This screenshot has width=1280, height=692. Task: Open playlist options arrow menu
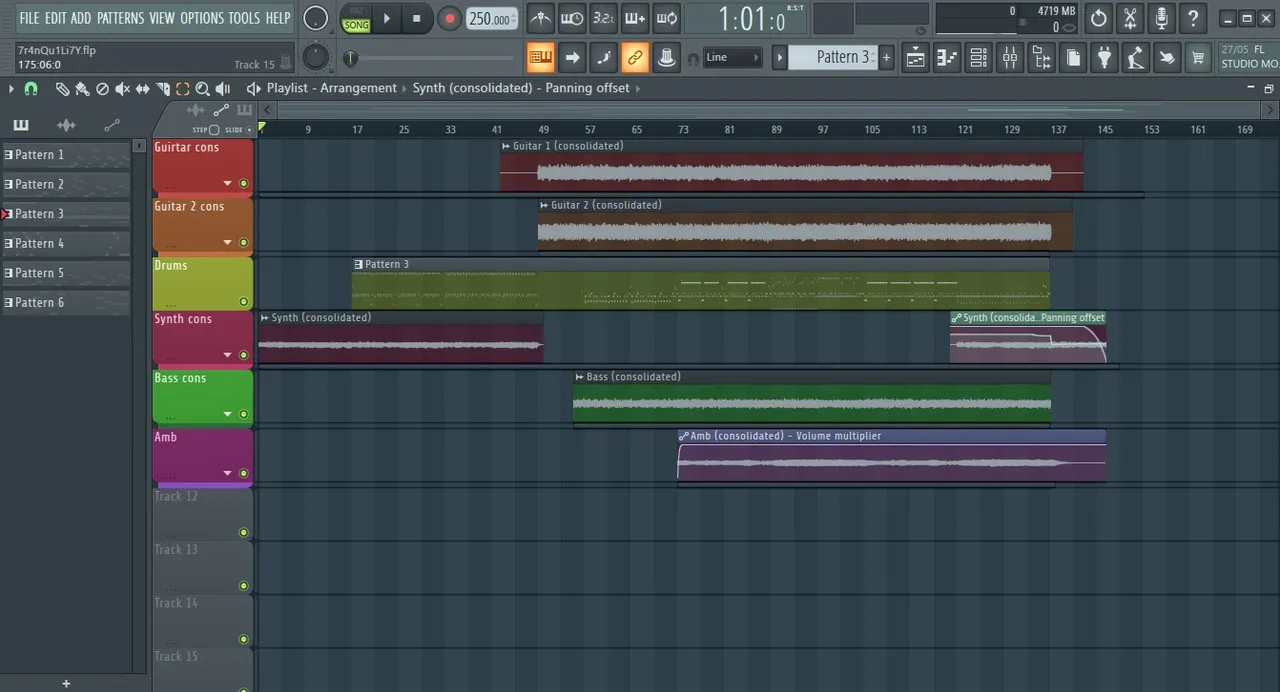[11, 89]
